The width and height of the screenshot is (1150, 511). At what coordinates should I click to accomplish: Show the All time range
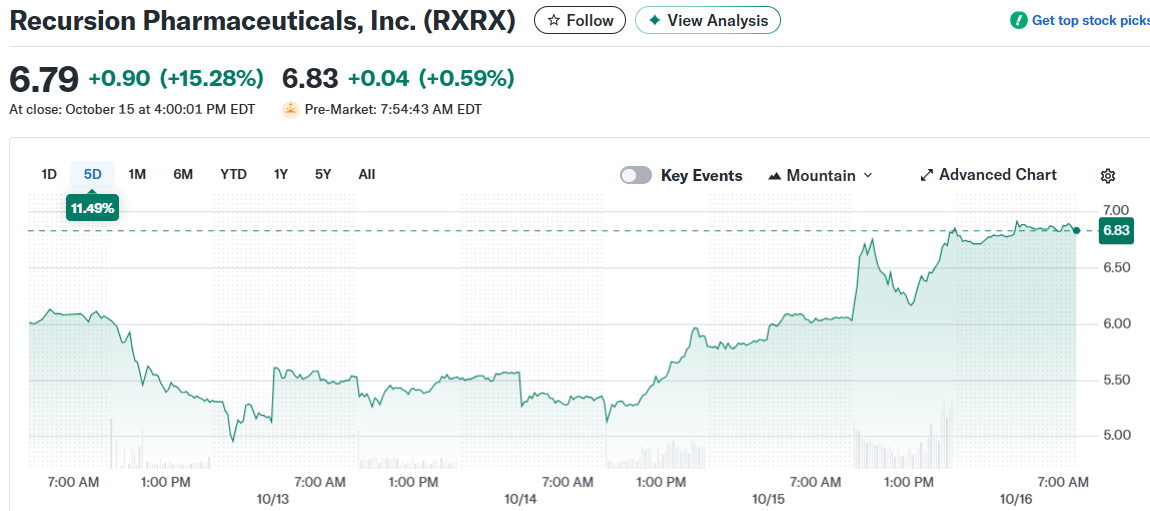pyautogui.click(x=367, y=174)
